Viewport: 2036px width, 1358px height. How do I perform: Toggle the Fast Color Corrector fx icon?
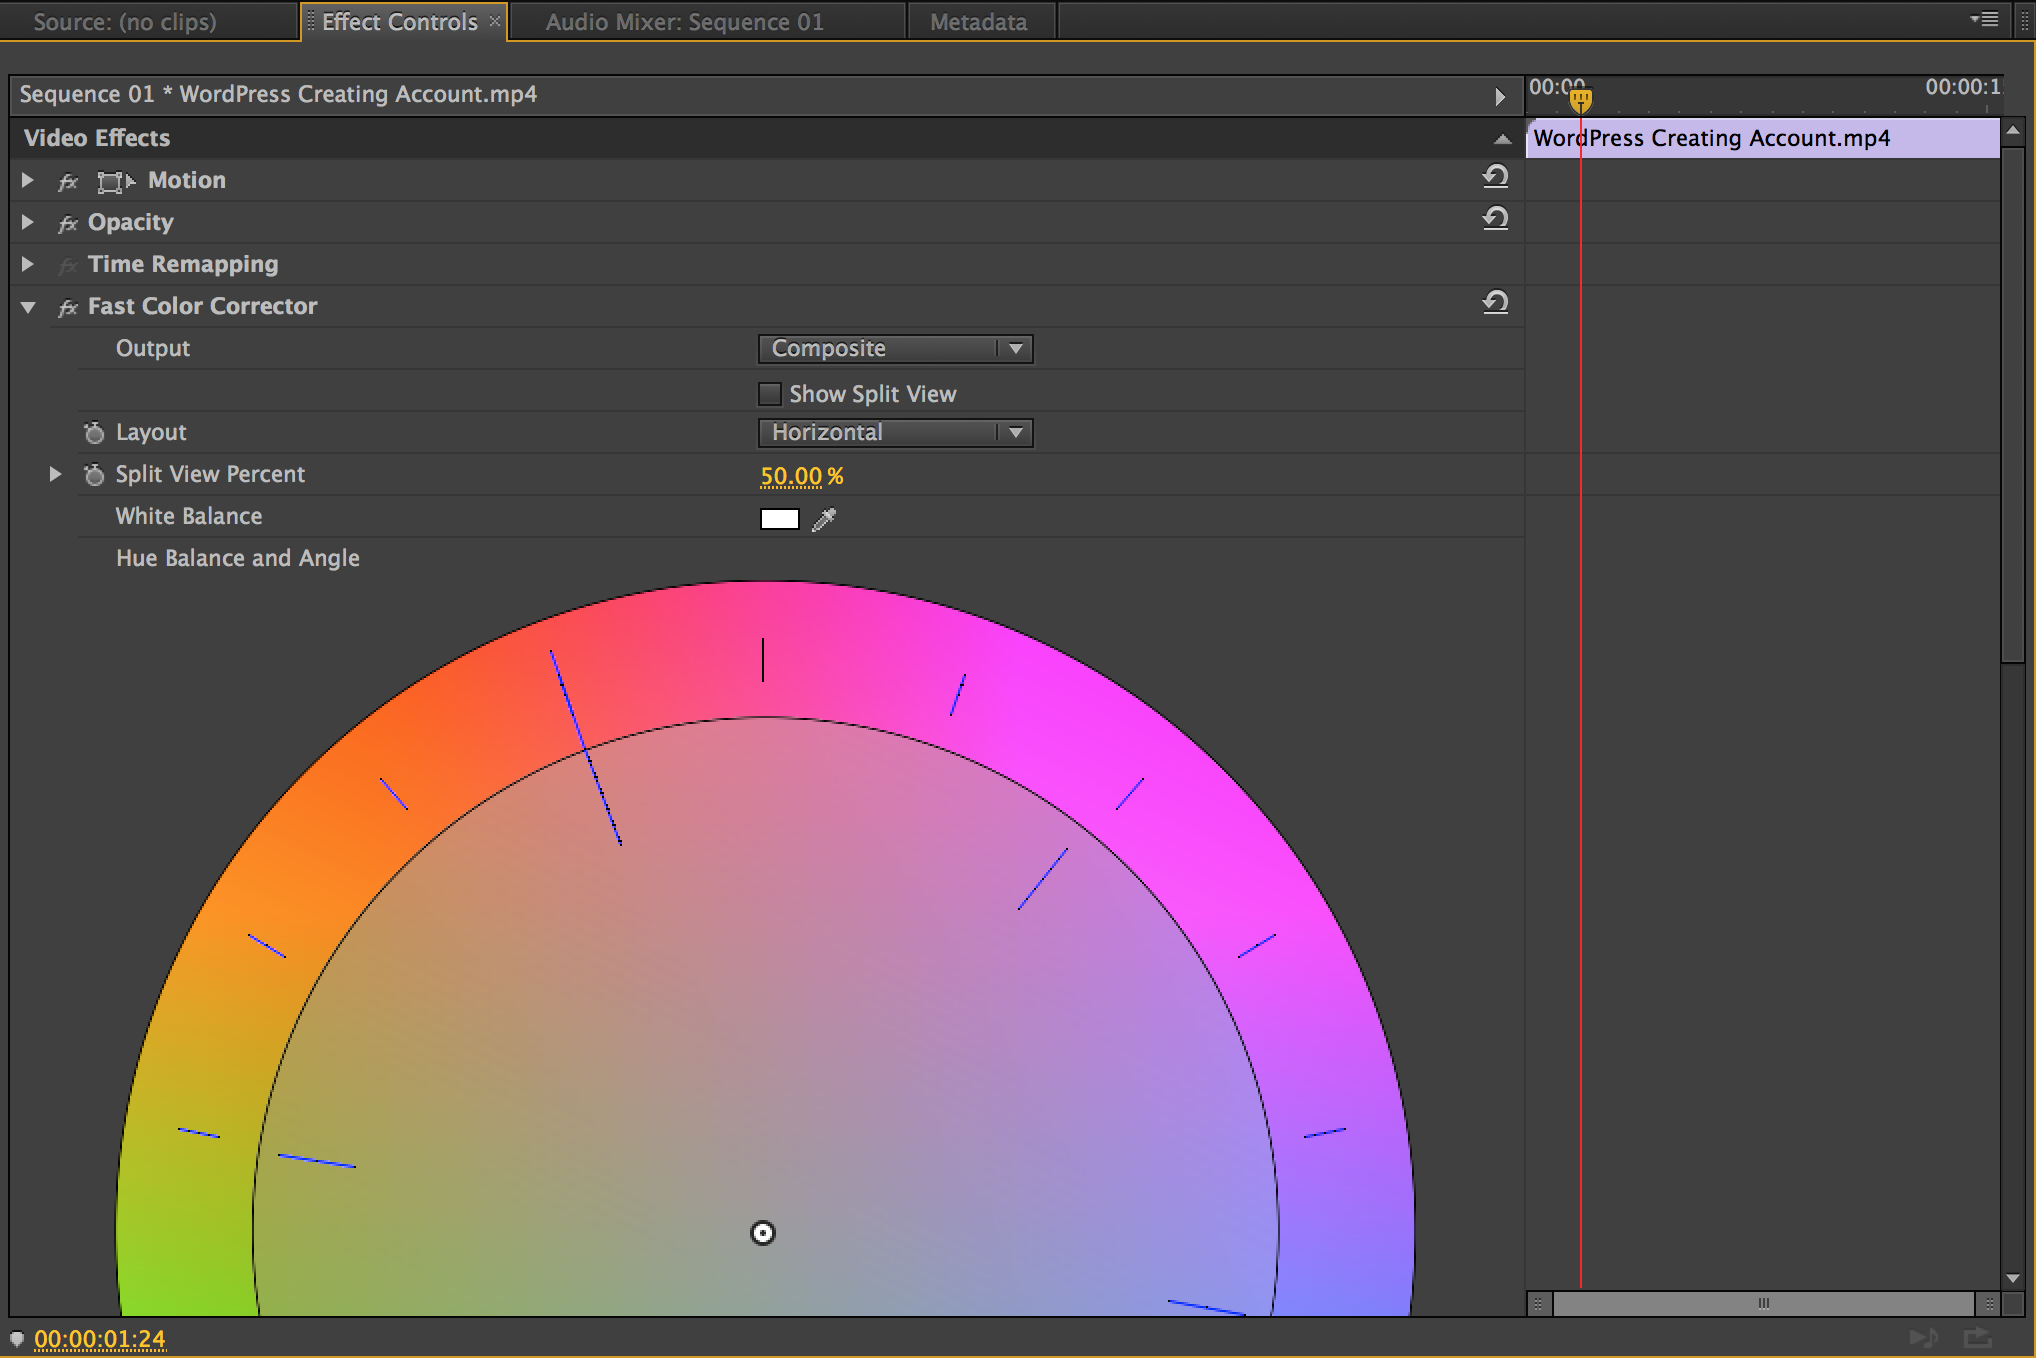[68, 308]
